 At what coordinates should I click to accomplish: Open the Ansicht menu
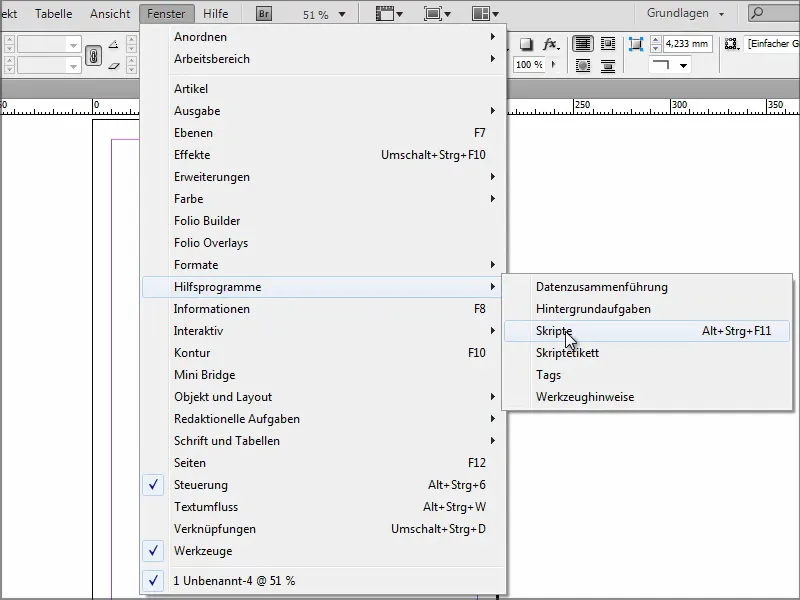(110, 14)
